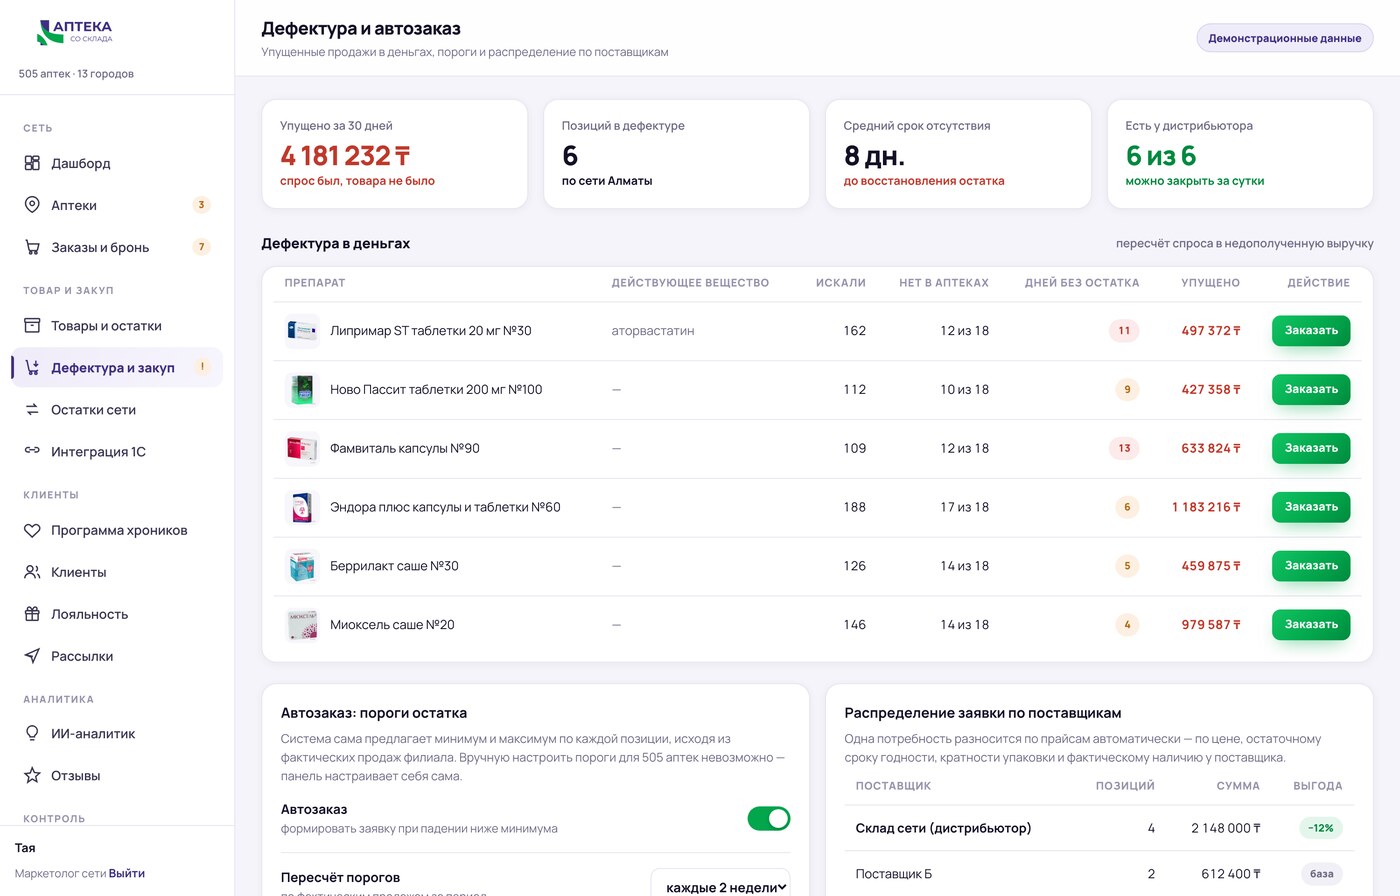Image resolution: width=1400 pixels, height=896 pixels.
Task: Click the gift icon for Лояльность
Action: point(32,615)
